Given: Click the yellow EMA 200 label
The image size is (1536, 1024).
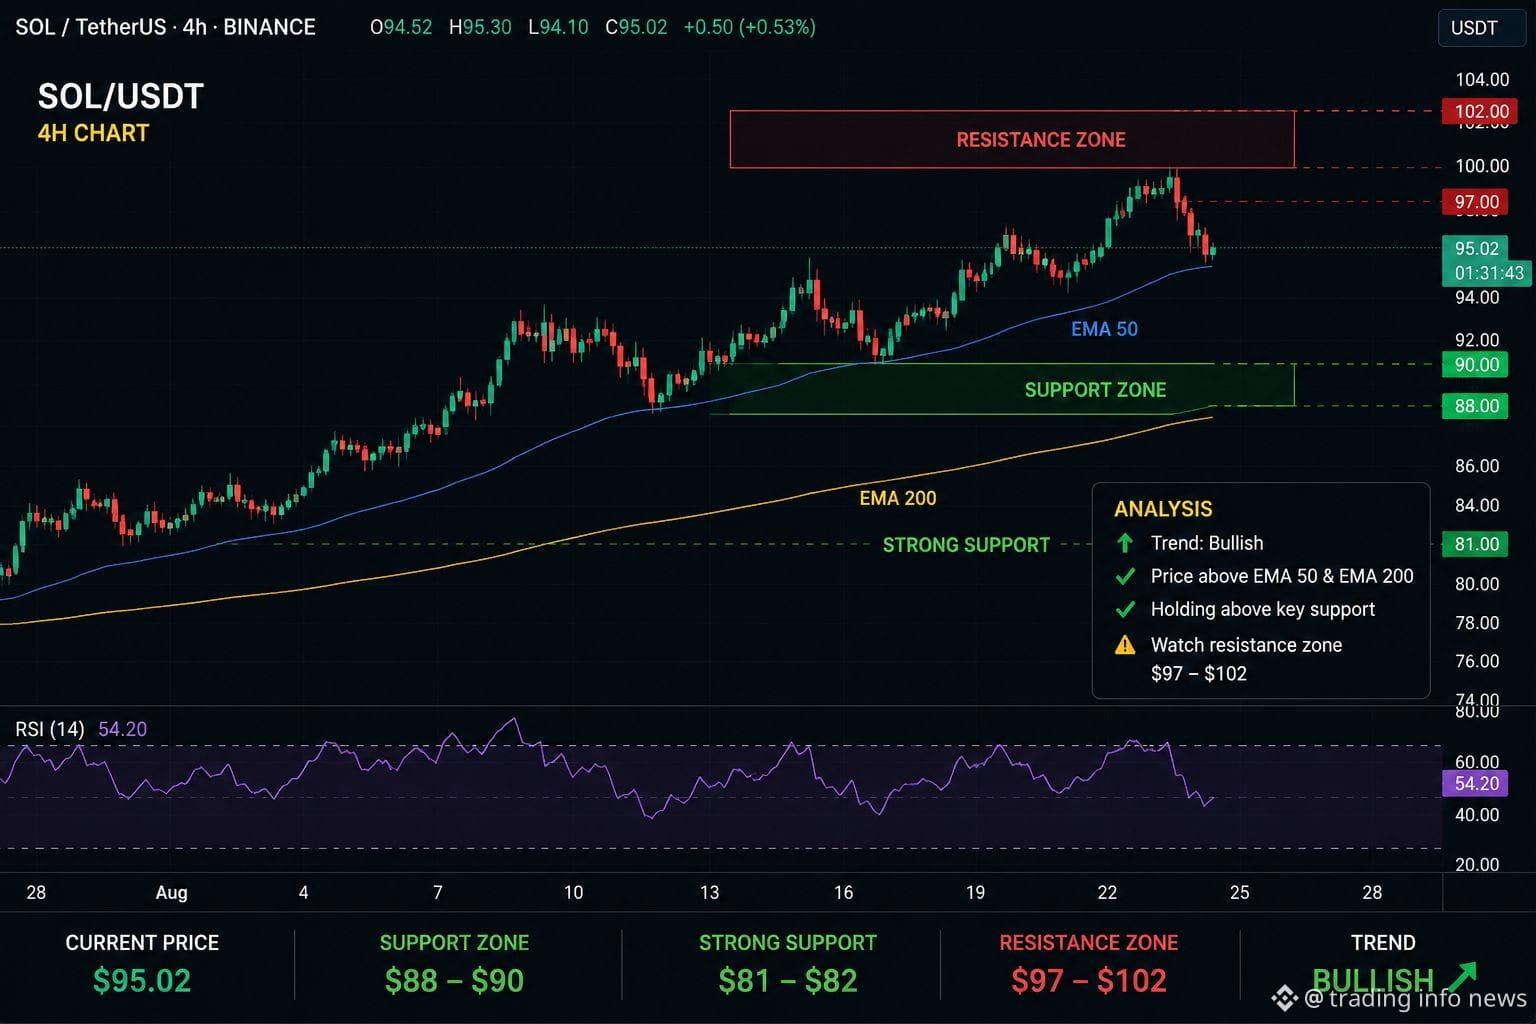Looking at the screenshot, I should click(898, 498).
